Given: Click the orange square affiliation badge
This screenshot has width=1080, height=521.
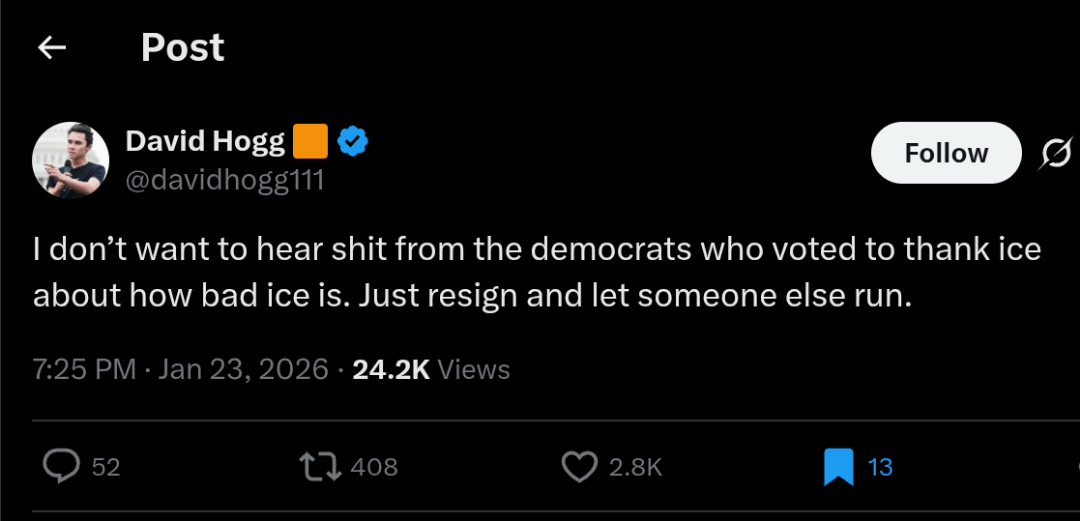Looking at the screenshot, I should click(x=310, y=142).
